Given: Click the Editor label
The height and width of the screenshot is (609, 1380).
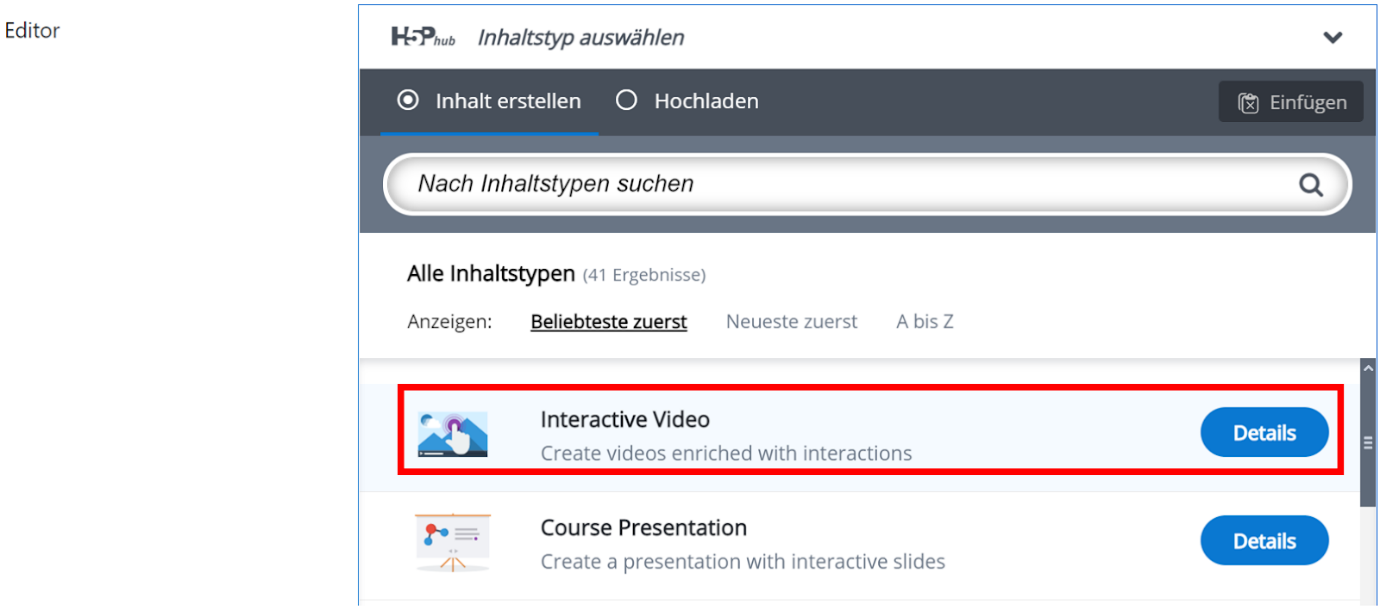Looking at the screenshot, I should [x=32, y=30].
